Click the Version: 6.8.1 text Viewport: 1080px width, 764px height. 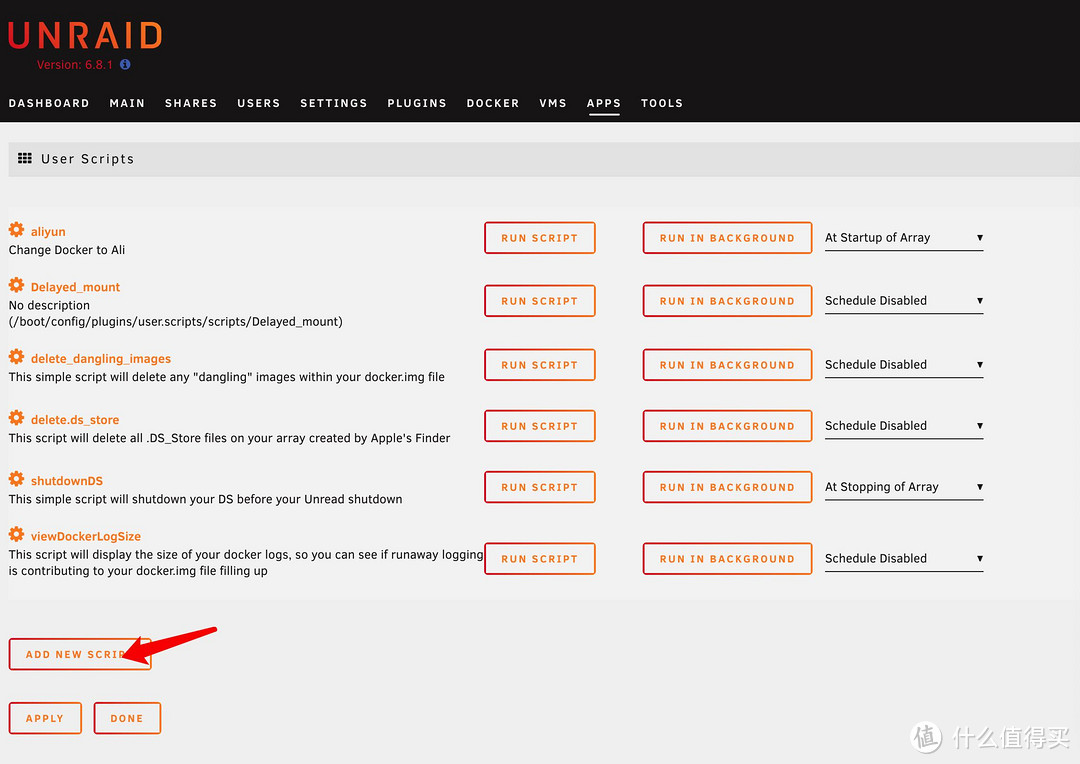tap(74, 65)
